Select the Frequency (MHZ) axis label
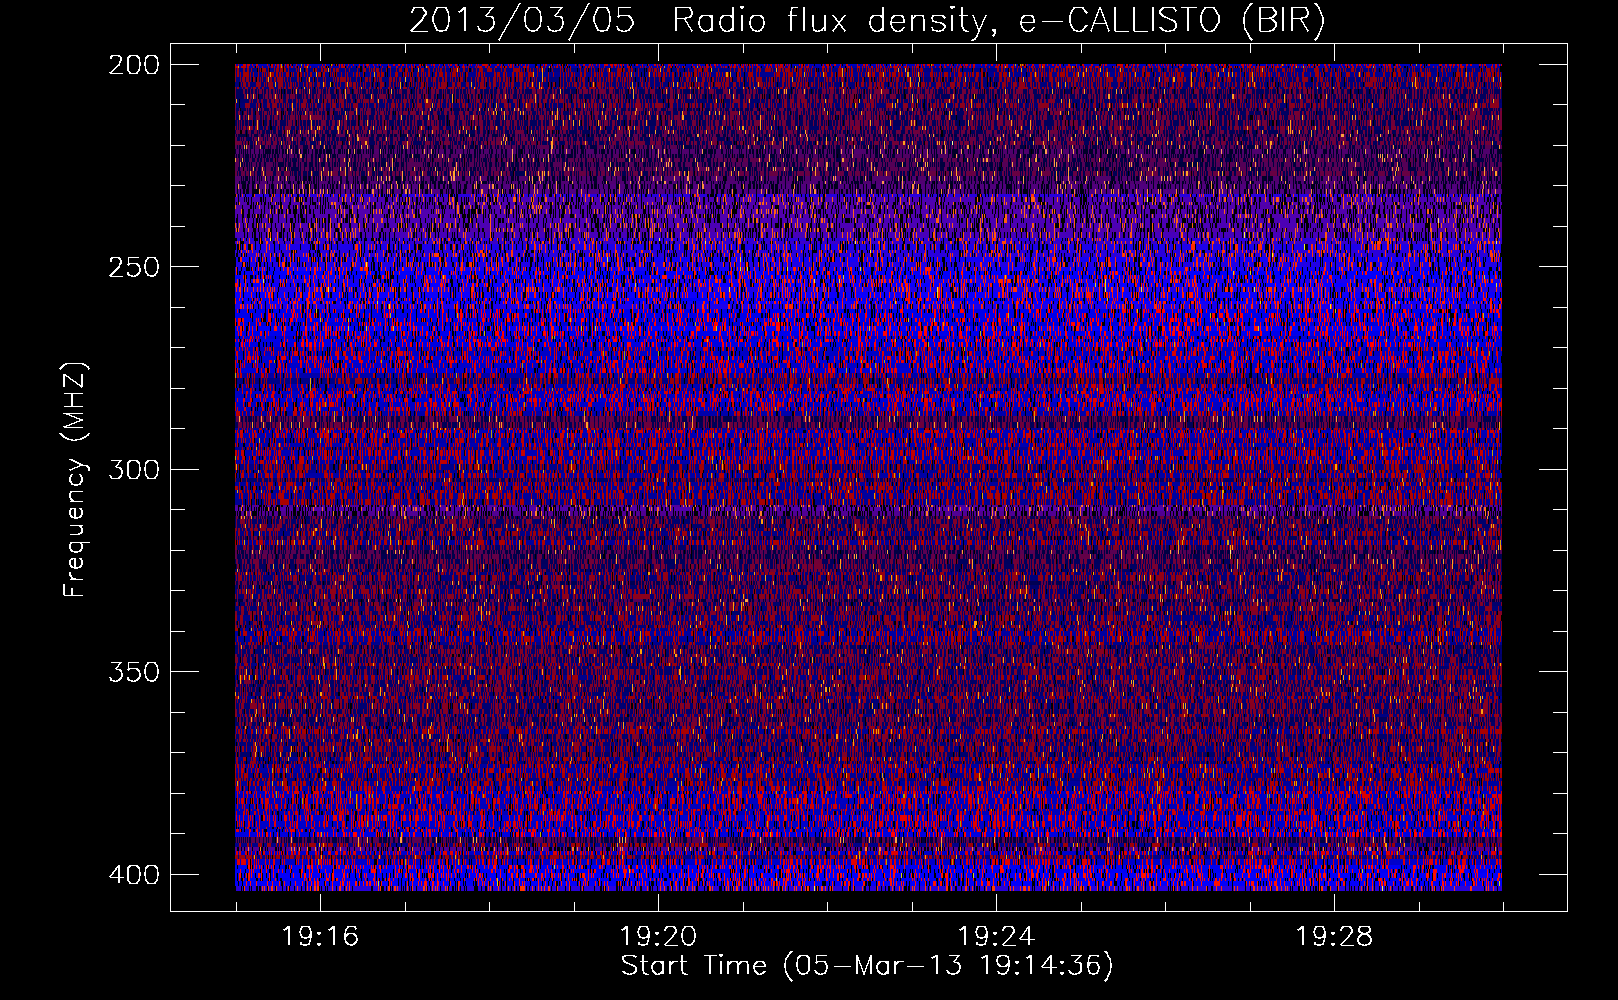This screenshot has height=1000, width=1618. [75, 479]
